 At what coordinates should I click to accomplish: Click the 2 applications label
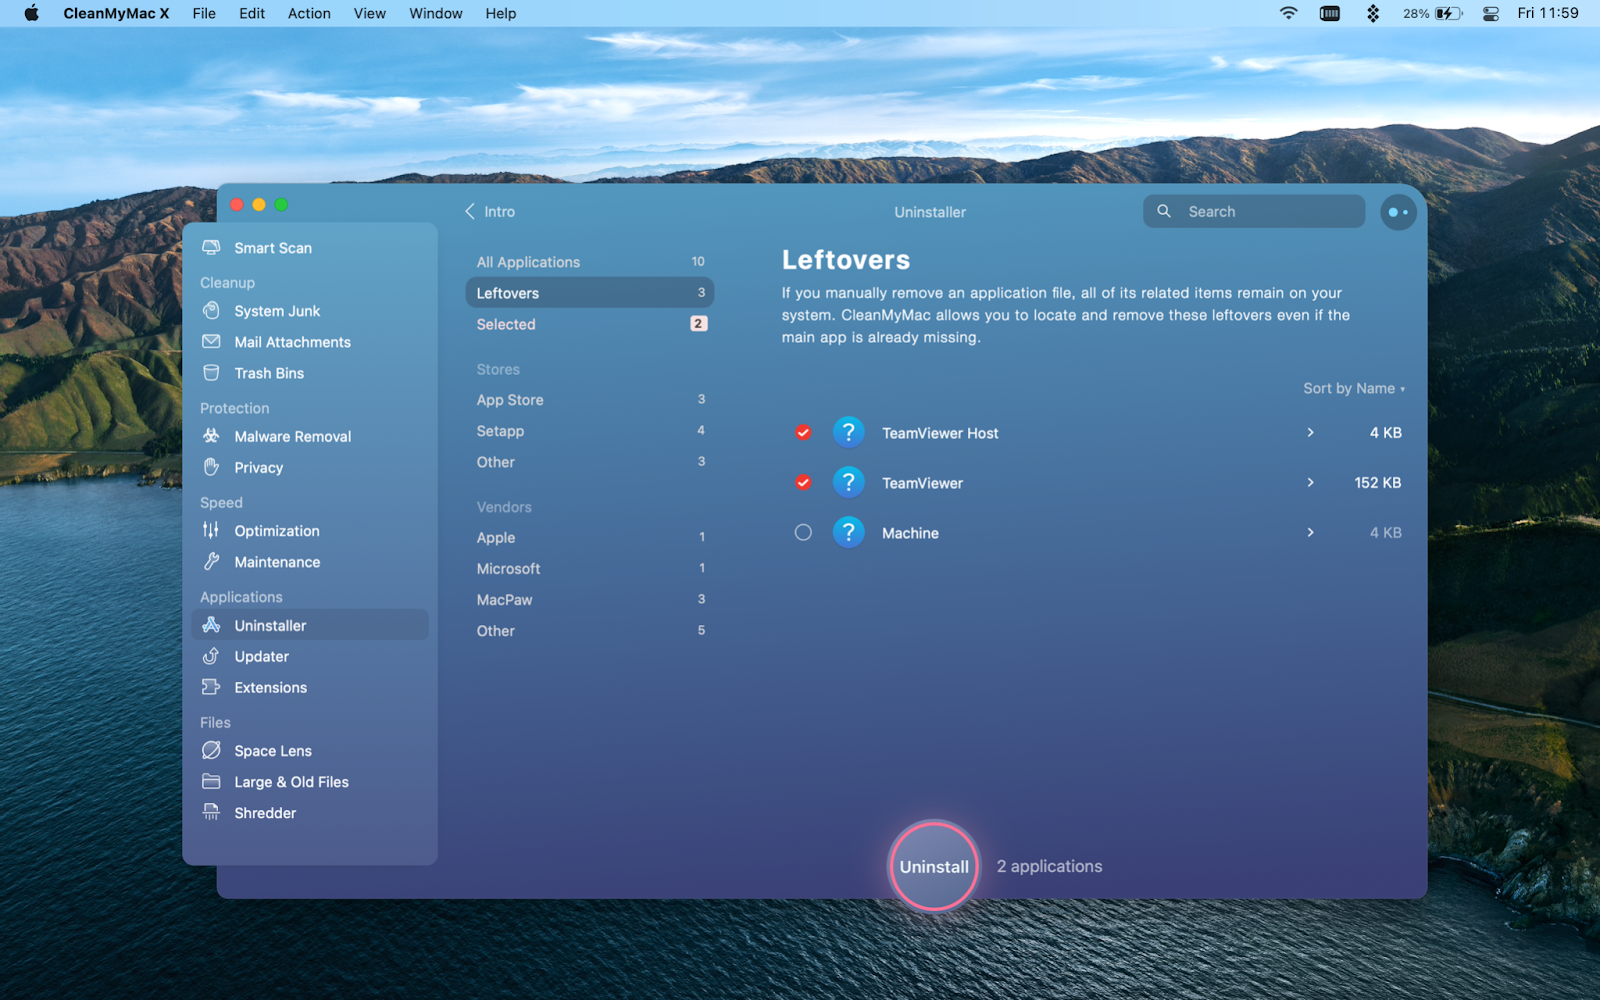point(1049,866)
